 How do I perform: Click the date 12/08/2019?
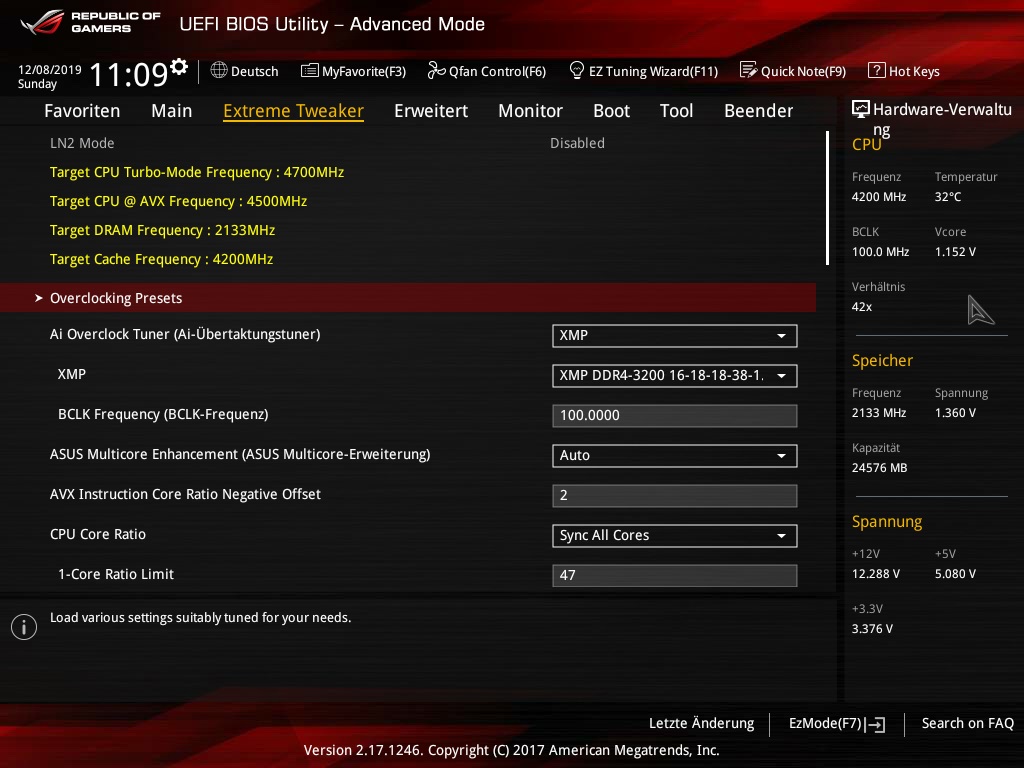(x=50, y=69)
